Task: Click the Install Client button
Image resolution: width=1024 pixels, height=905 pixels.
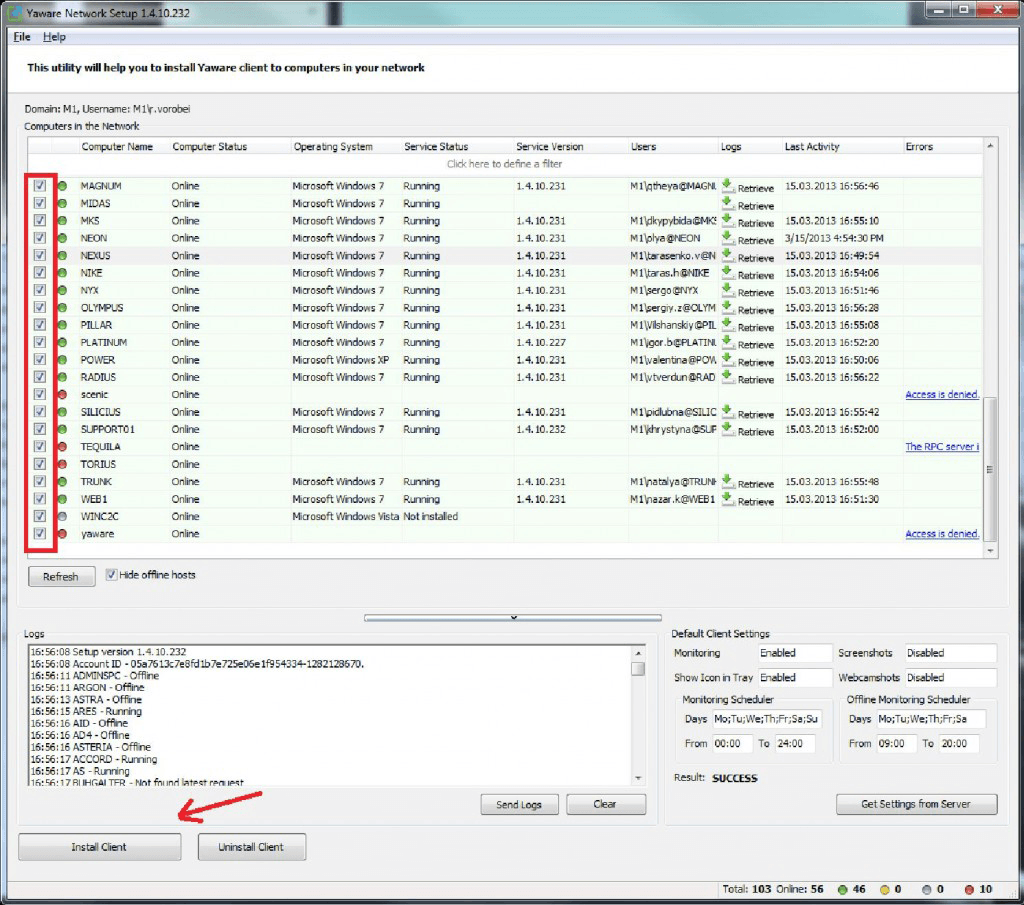Action: pyautogui.click(x=99, y=847)
